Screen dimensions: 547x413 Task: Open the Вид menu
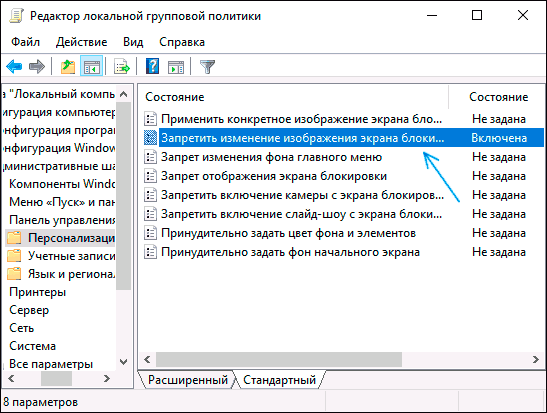point(133,42)
